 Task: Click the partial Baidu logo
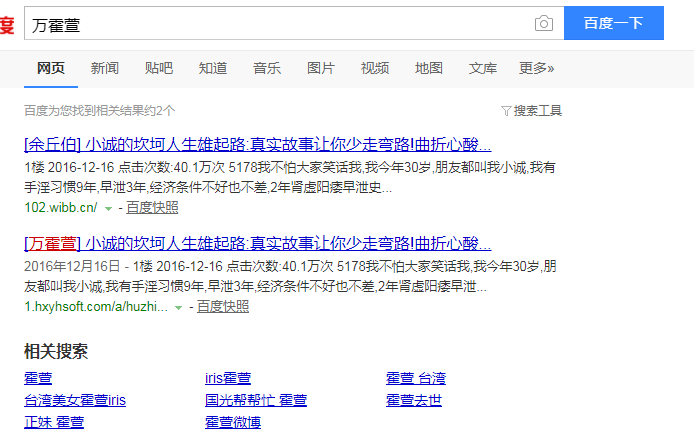tap(7, 24)
